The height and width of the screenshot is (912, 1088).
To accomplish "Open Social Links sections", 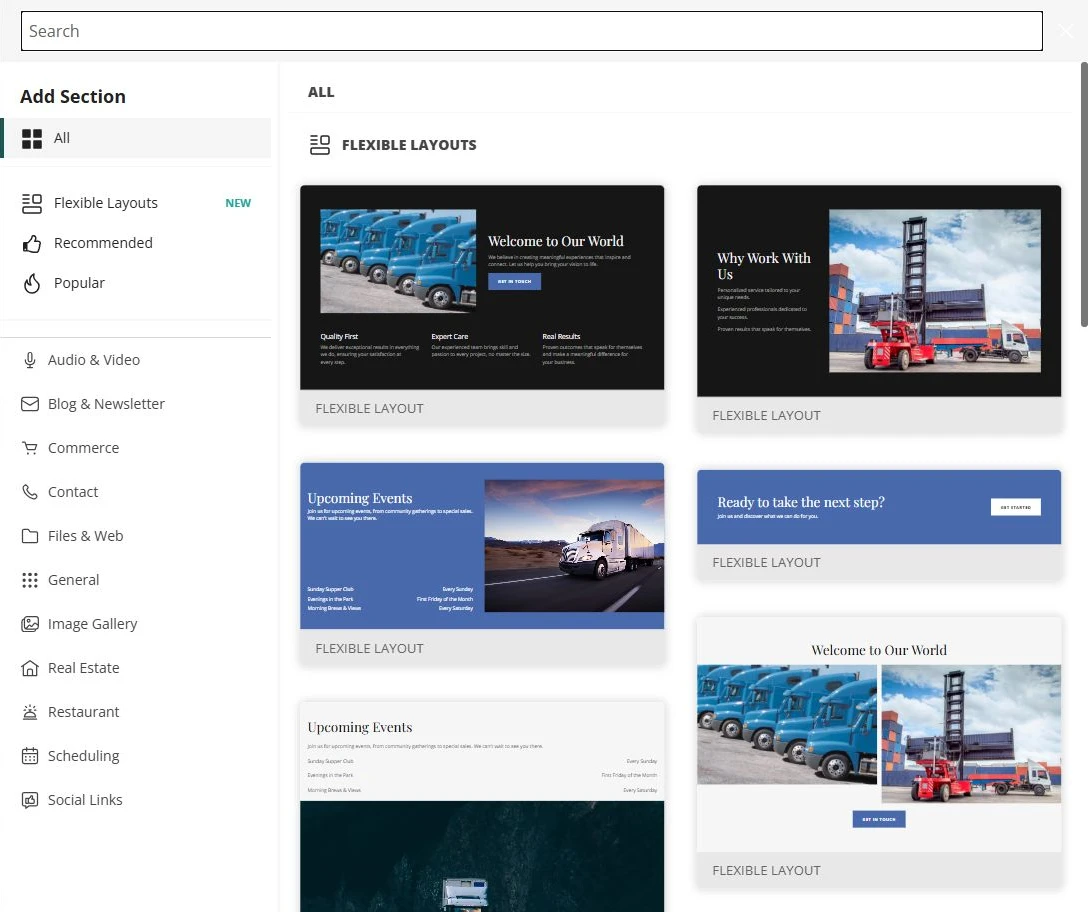I will click(x=136, y=800).
